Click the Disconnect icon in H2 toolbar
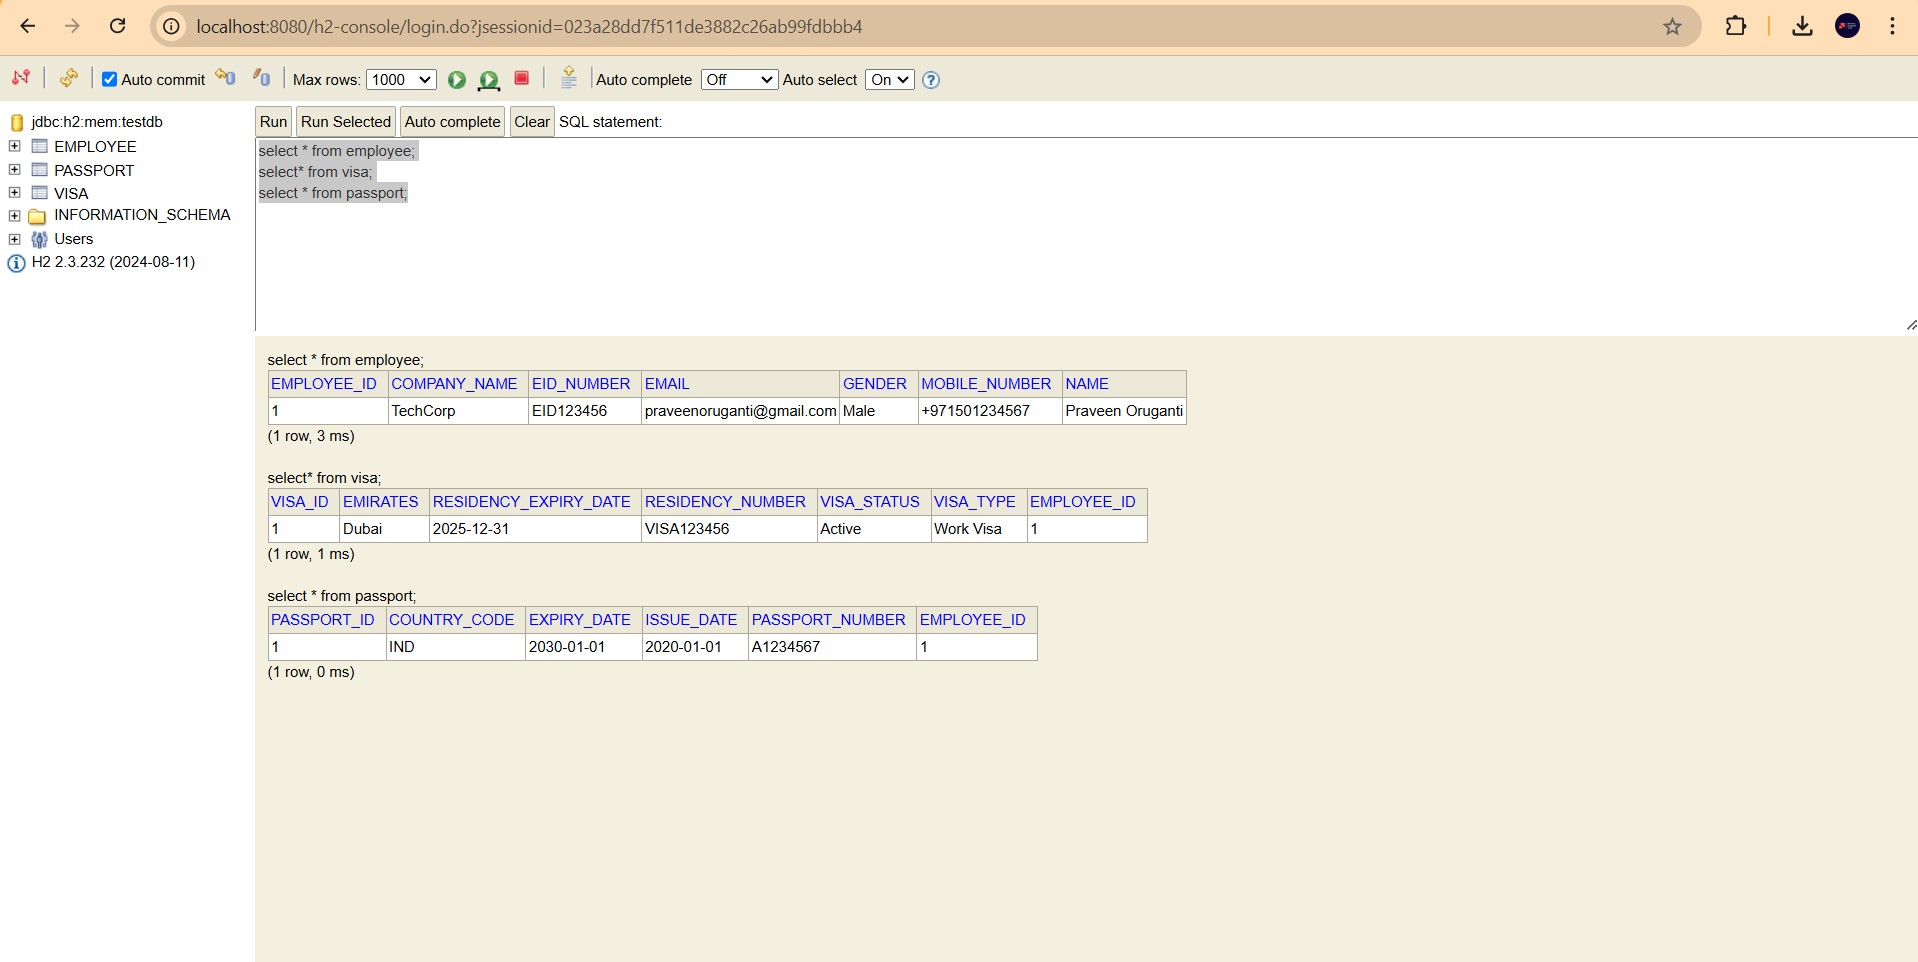This screenshot has width=1918, height=962. pyautogui.click(x=21, y=78)
